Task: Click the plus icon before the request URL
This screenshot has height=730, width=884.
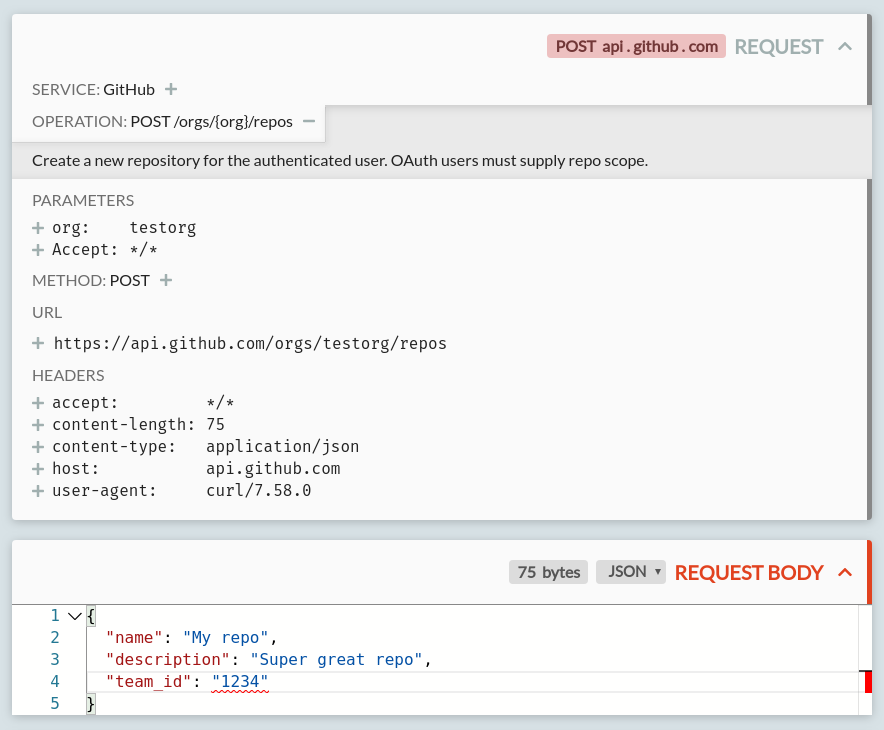Action: click(x=38, y=343)
